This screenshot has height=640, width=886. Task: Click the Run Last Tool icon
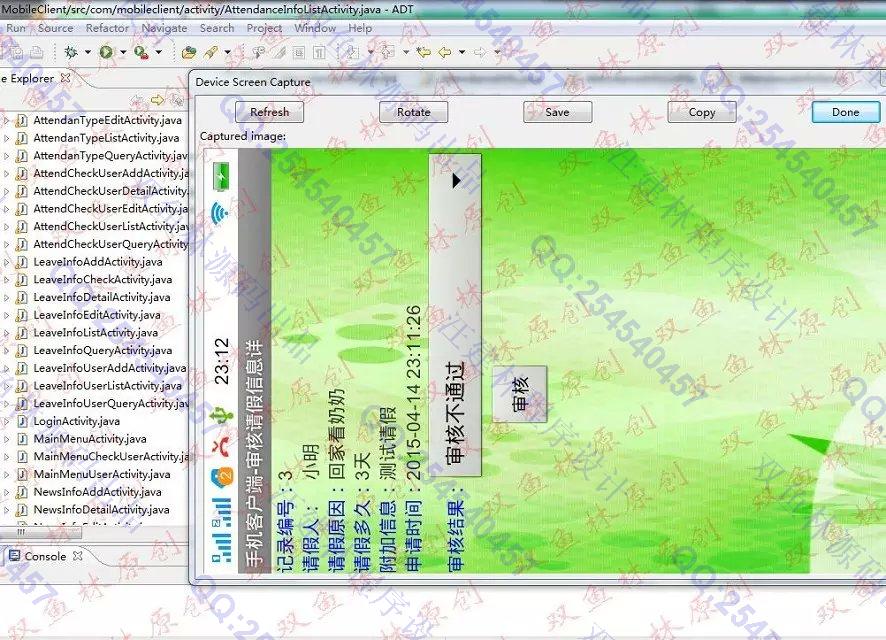pyautogui.click(x=141, y=52)
